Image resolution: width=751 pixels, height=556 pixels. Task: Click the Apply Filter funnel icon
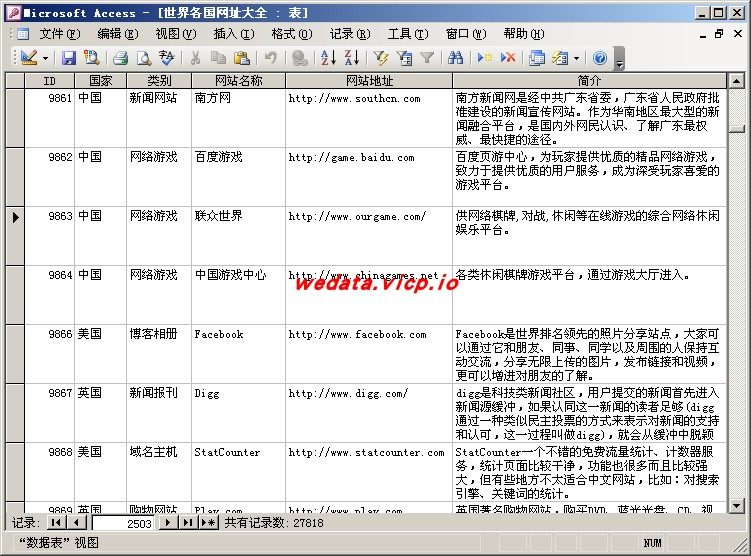(x=427, y=58)
